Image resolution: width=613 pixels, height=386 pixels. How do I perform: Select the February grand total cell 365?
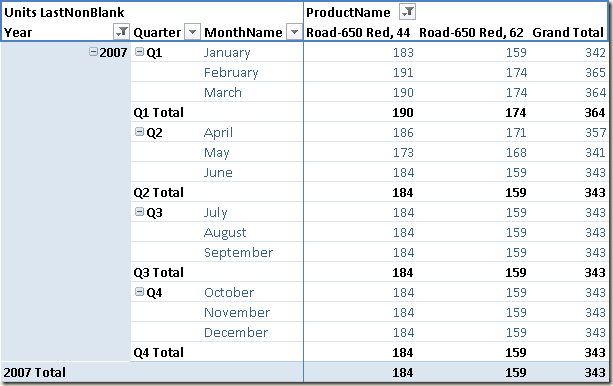pos(595,72)
